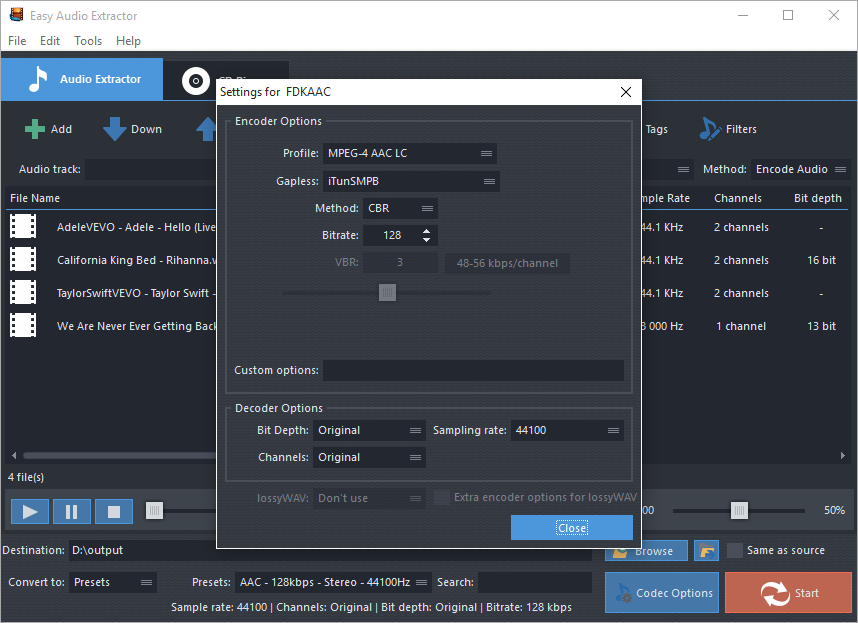Viewport: 858px width, 623px height.
Task: Stop audio playback
Action: 113,511
